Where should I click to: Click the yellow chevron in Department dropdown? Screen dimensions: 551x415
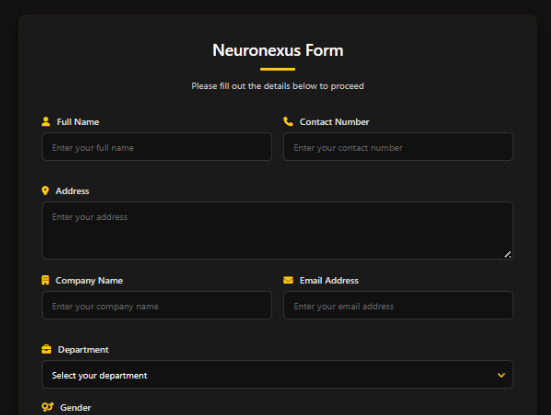coord(501,375)
